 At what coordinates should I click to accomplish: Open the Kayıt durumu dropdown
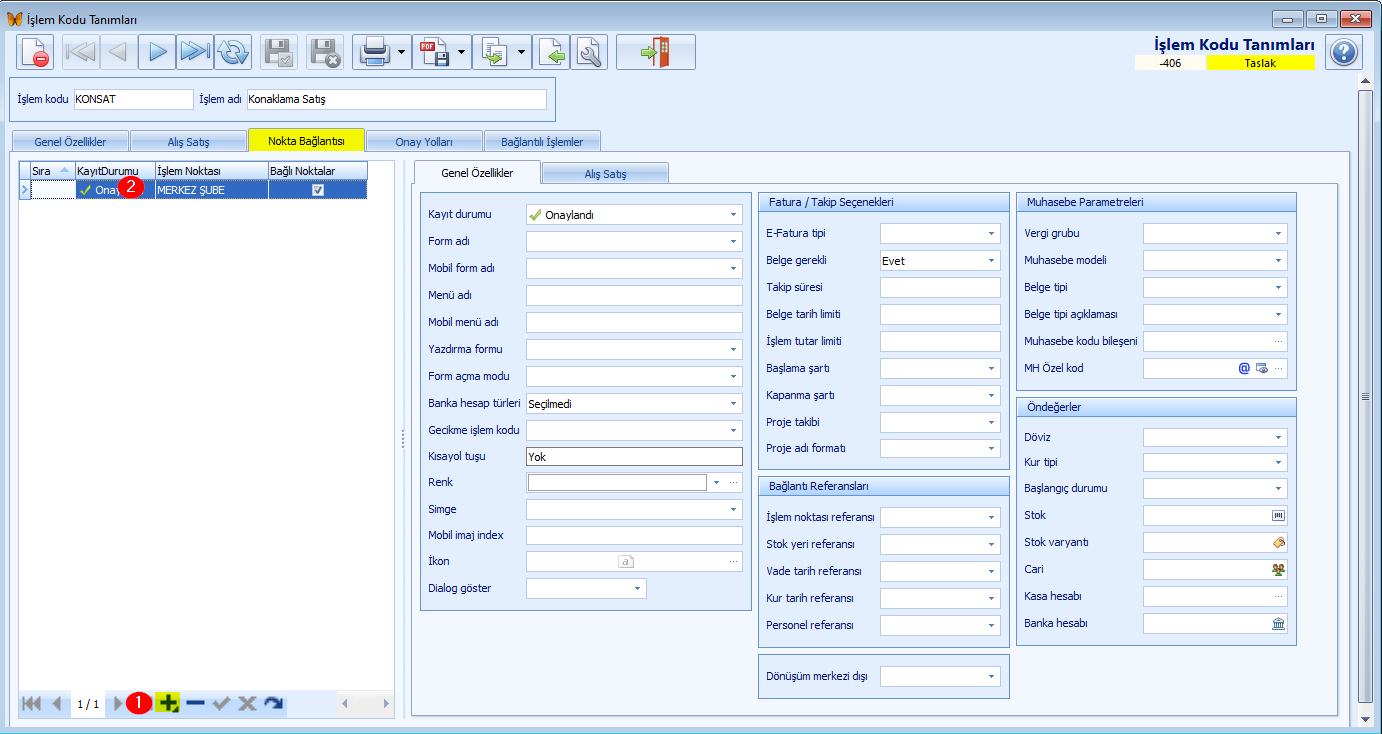734,214
